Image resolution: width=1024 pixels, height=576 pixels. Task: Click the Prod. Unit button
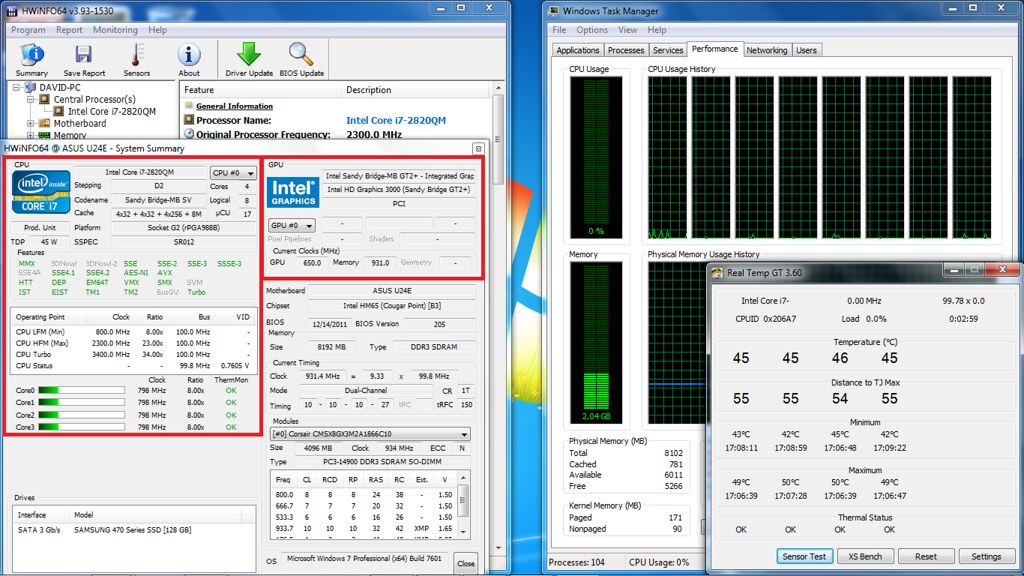click(x=40, y=228)
